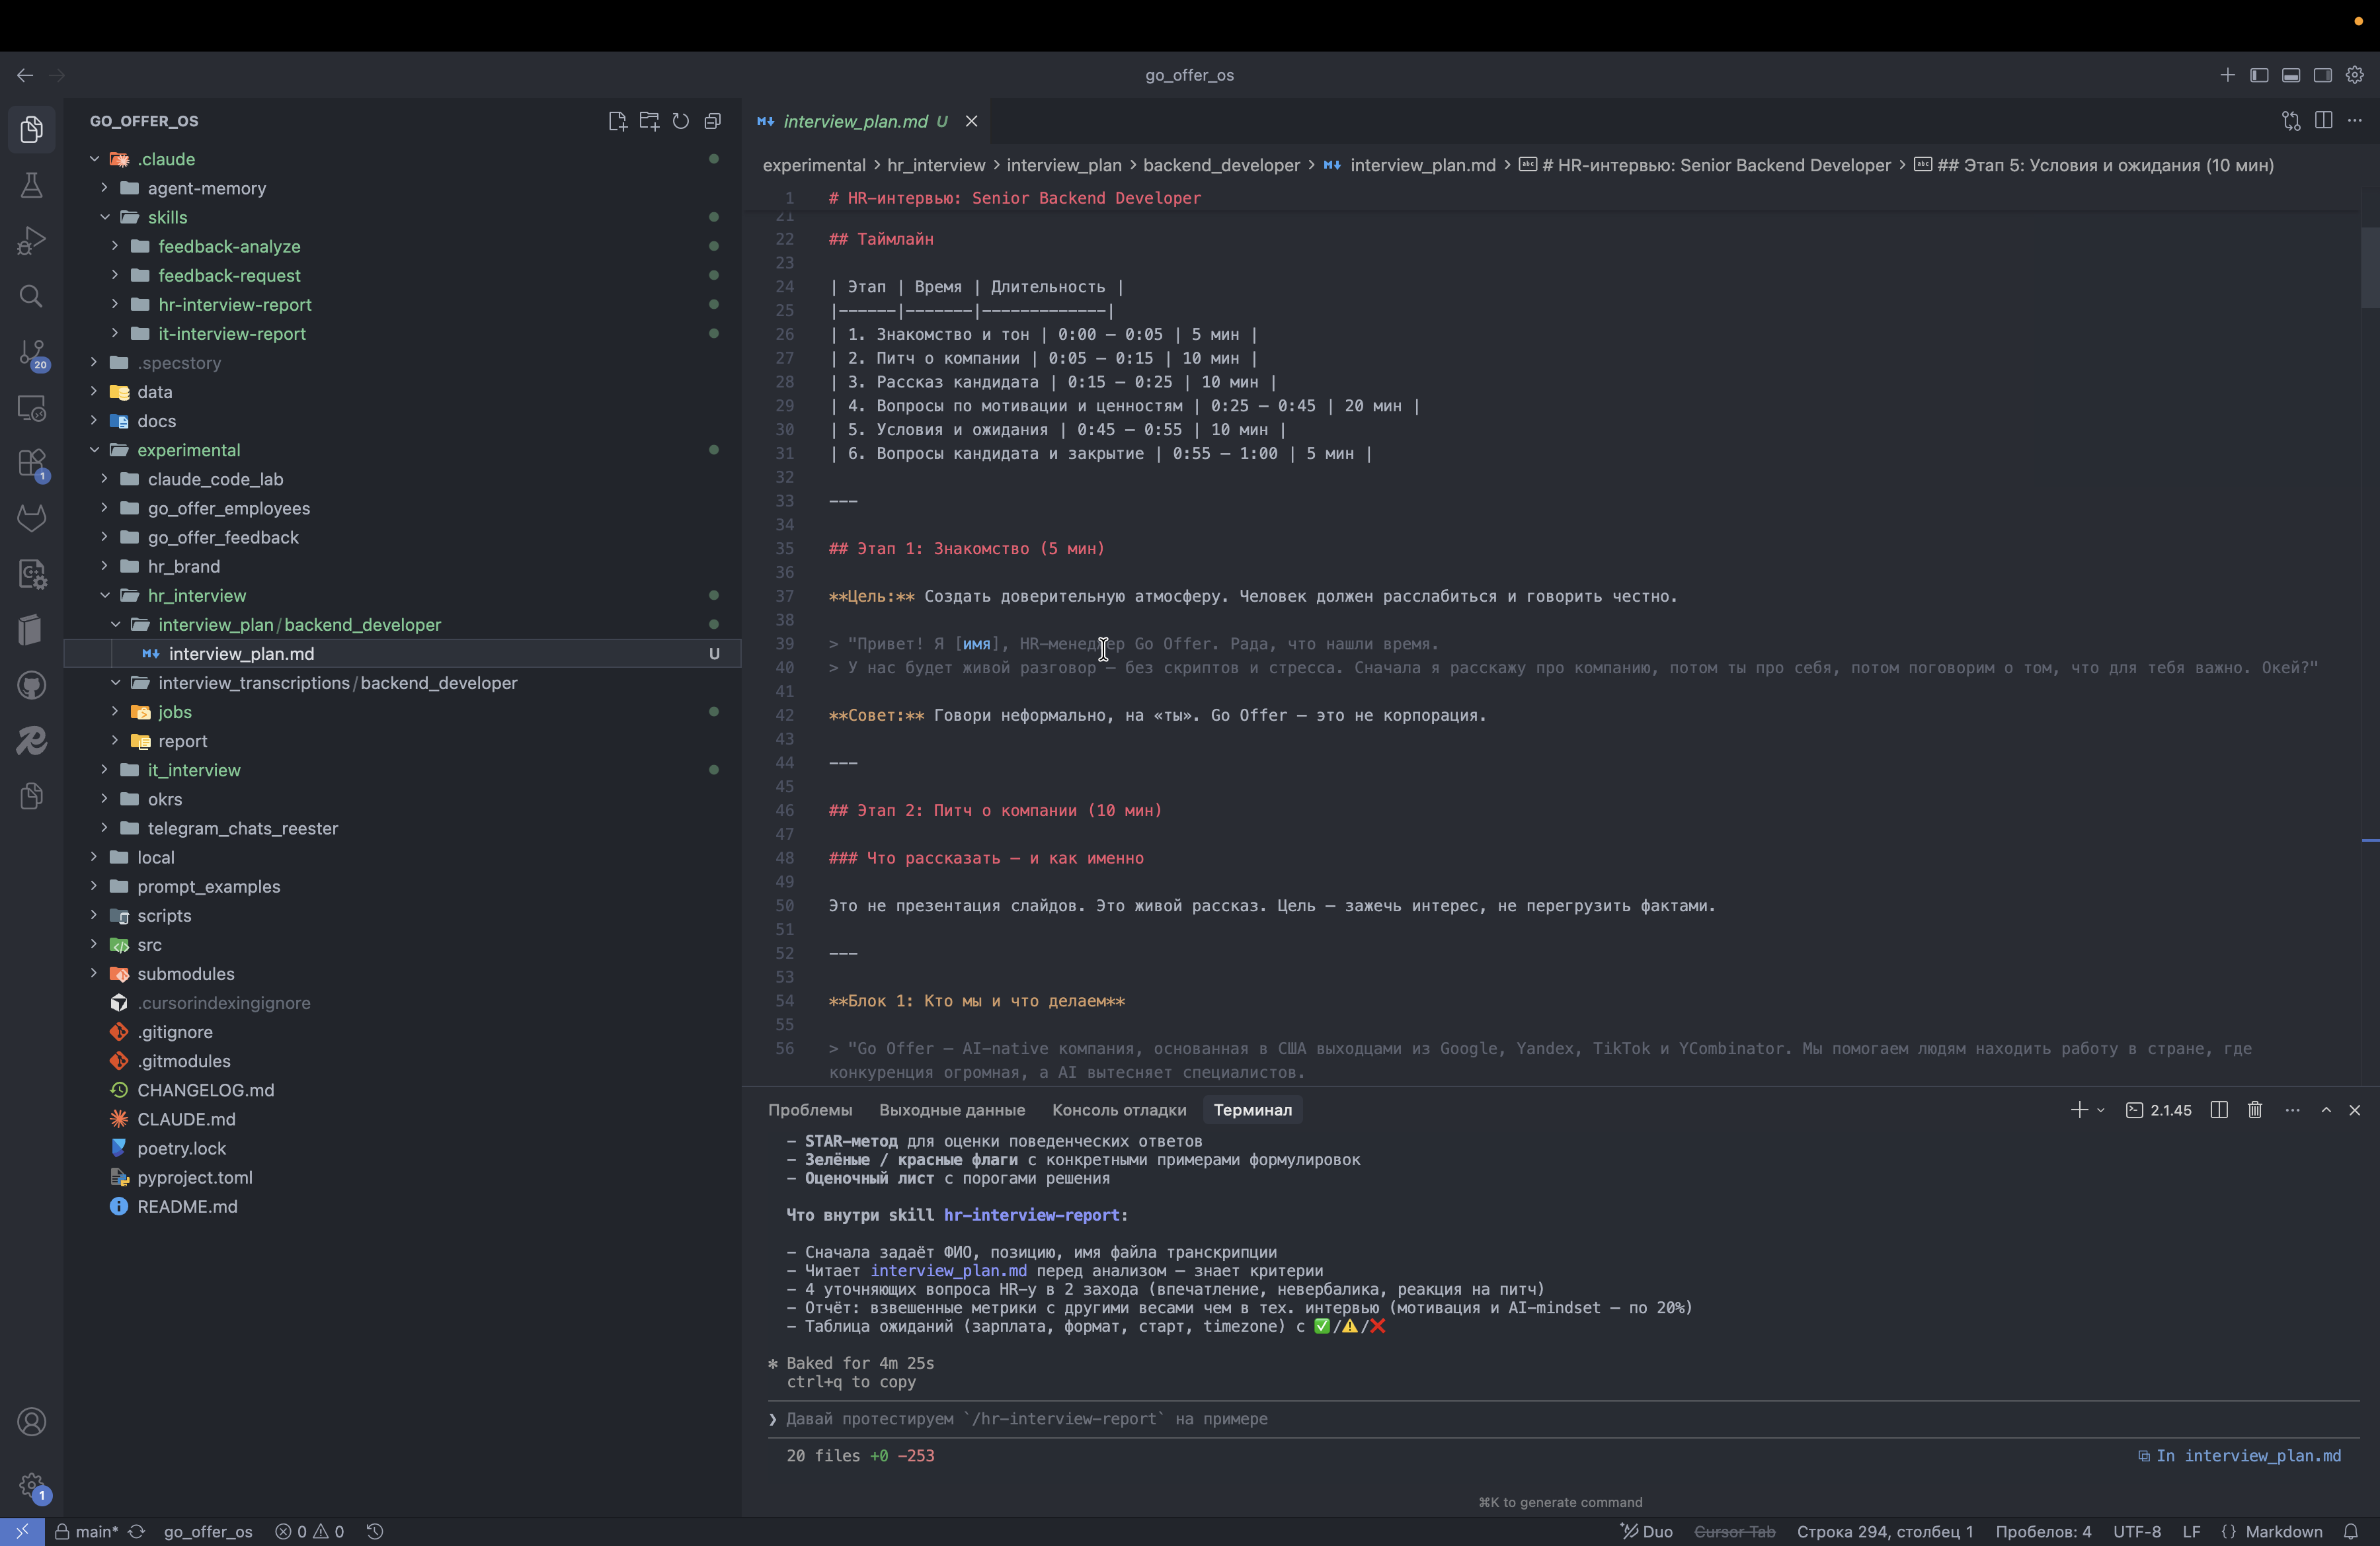Open the Extensions view in activity bar
2380x1546 pixels.
(x=31, y=463)
